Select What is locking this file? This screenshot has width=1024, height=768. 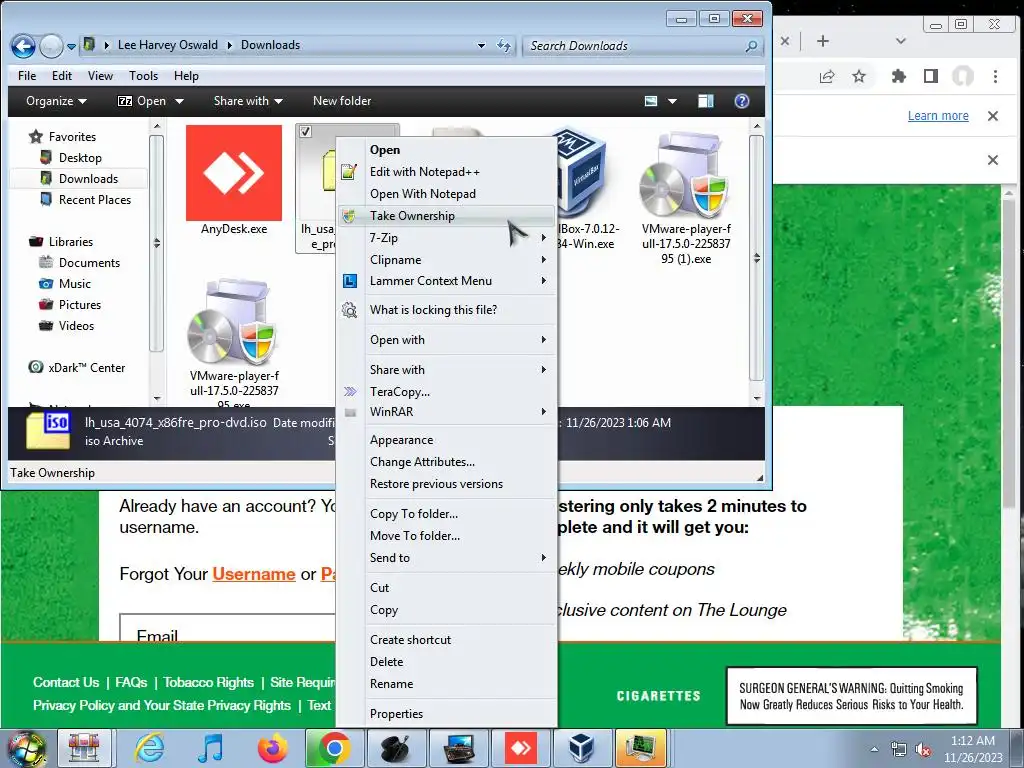(x=447, y=310)
